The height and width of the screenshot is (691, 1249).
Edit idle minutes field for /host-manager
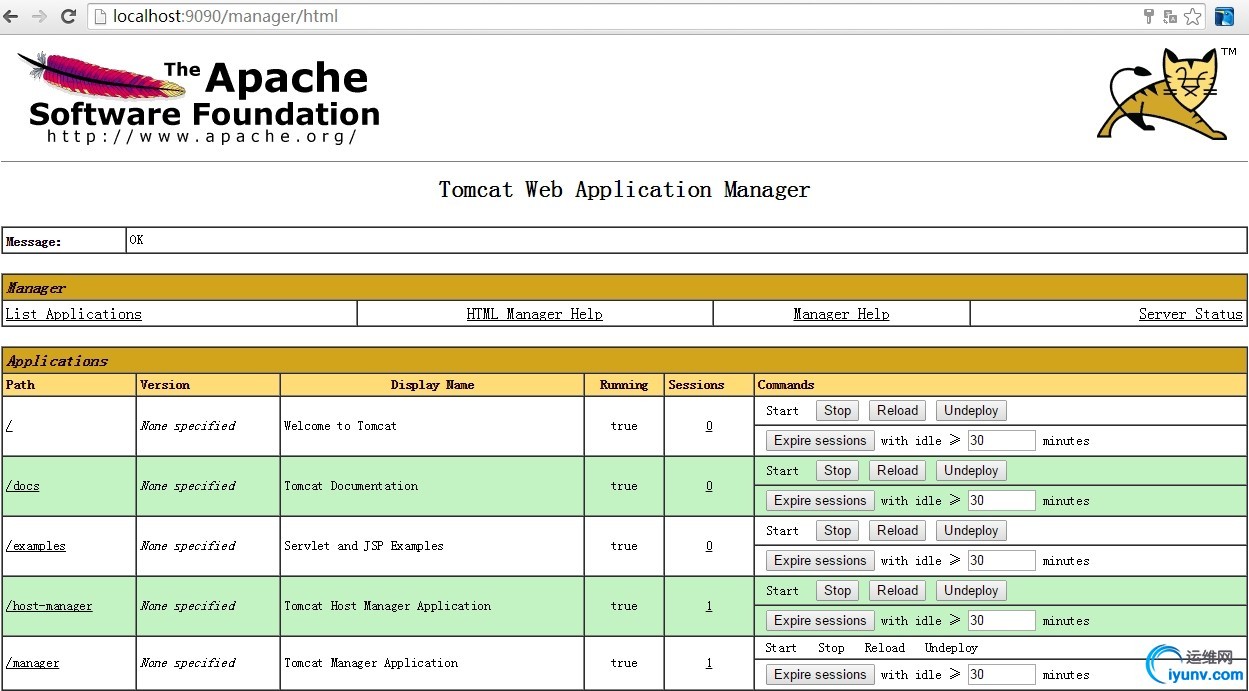[x=1001, y=620]
